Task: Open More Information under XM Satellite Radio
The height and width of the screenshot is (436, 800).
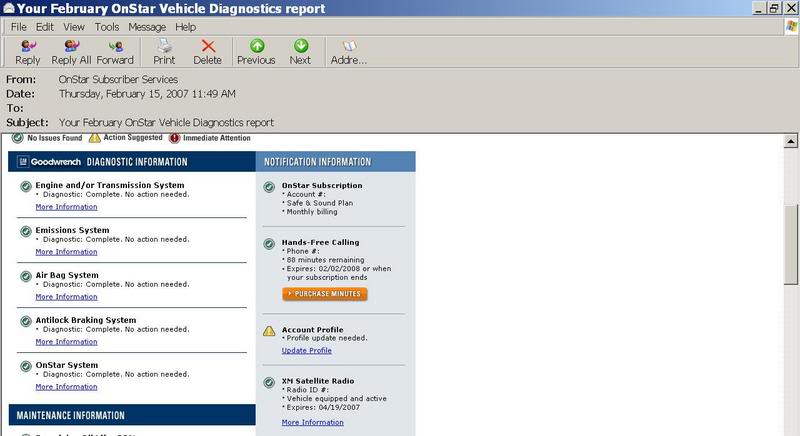Action: (312, 422)
